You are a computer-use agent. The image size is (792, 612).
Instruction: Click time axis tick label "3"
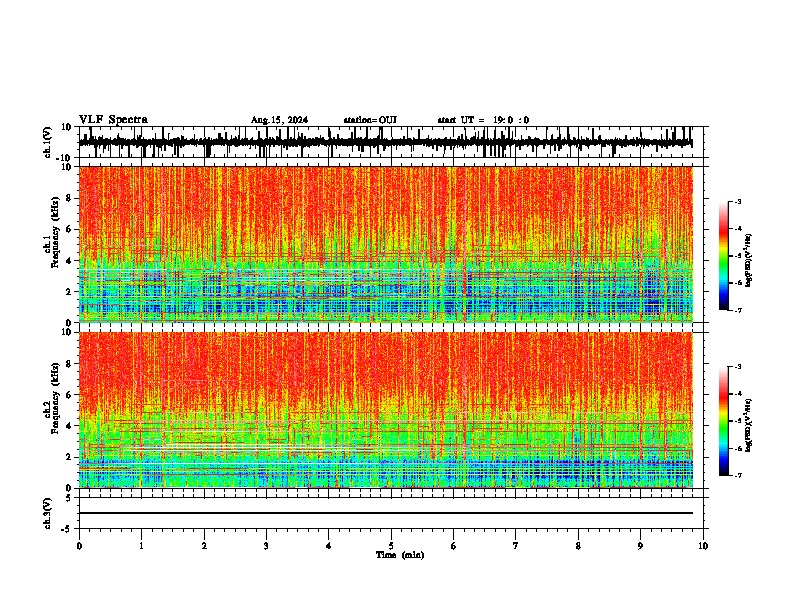[266, 546]
